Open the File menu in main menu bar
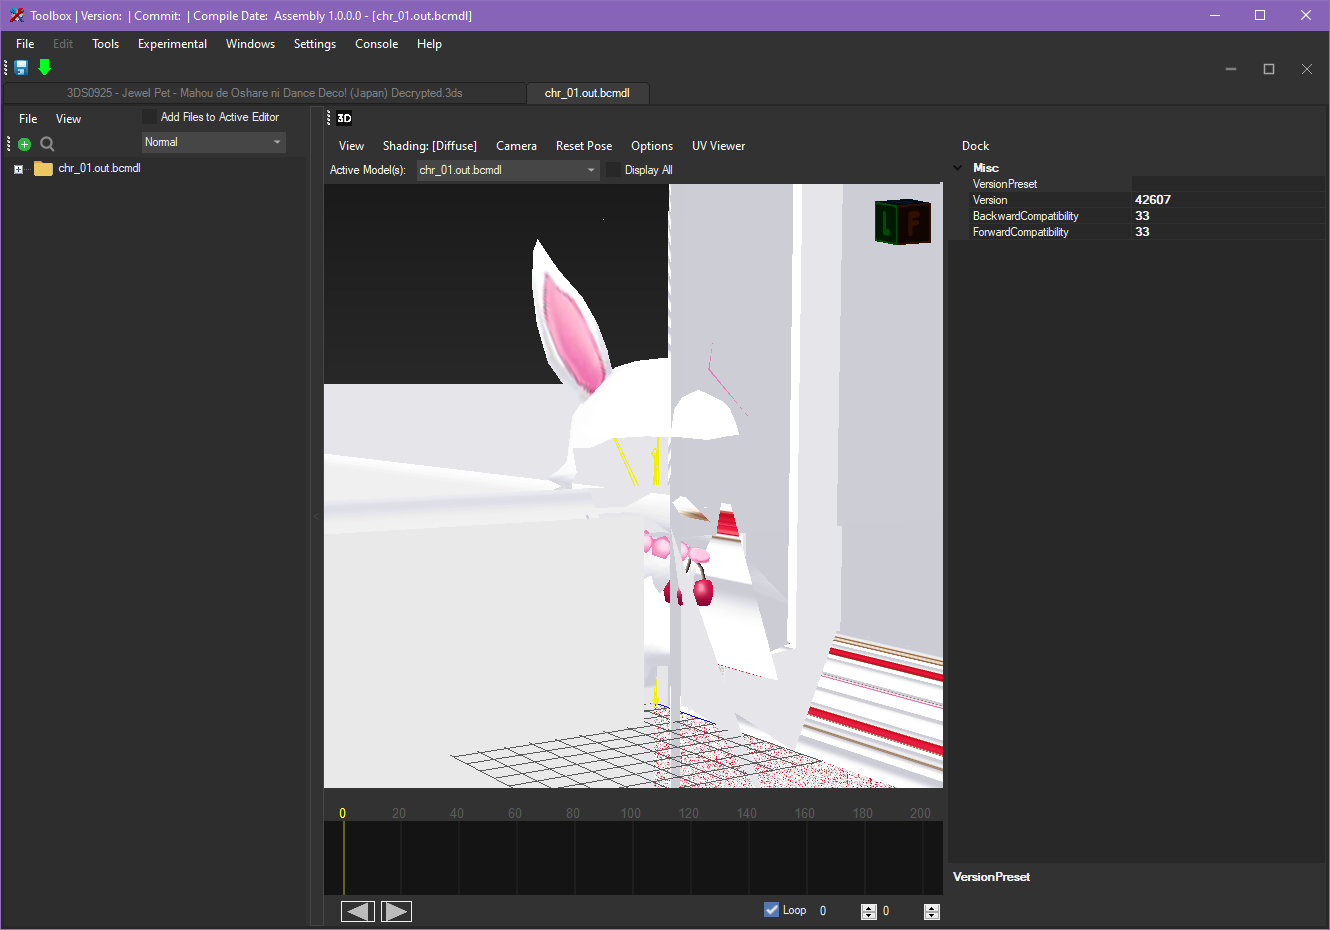 coord(25,44)
